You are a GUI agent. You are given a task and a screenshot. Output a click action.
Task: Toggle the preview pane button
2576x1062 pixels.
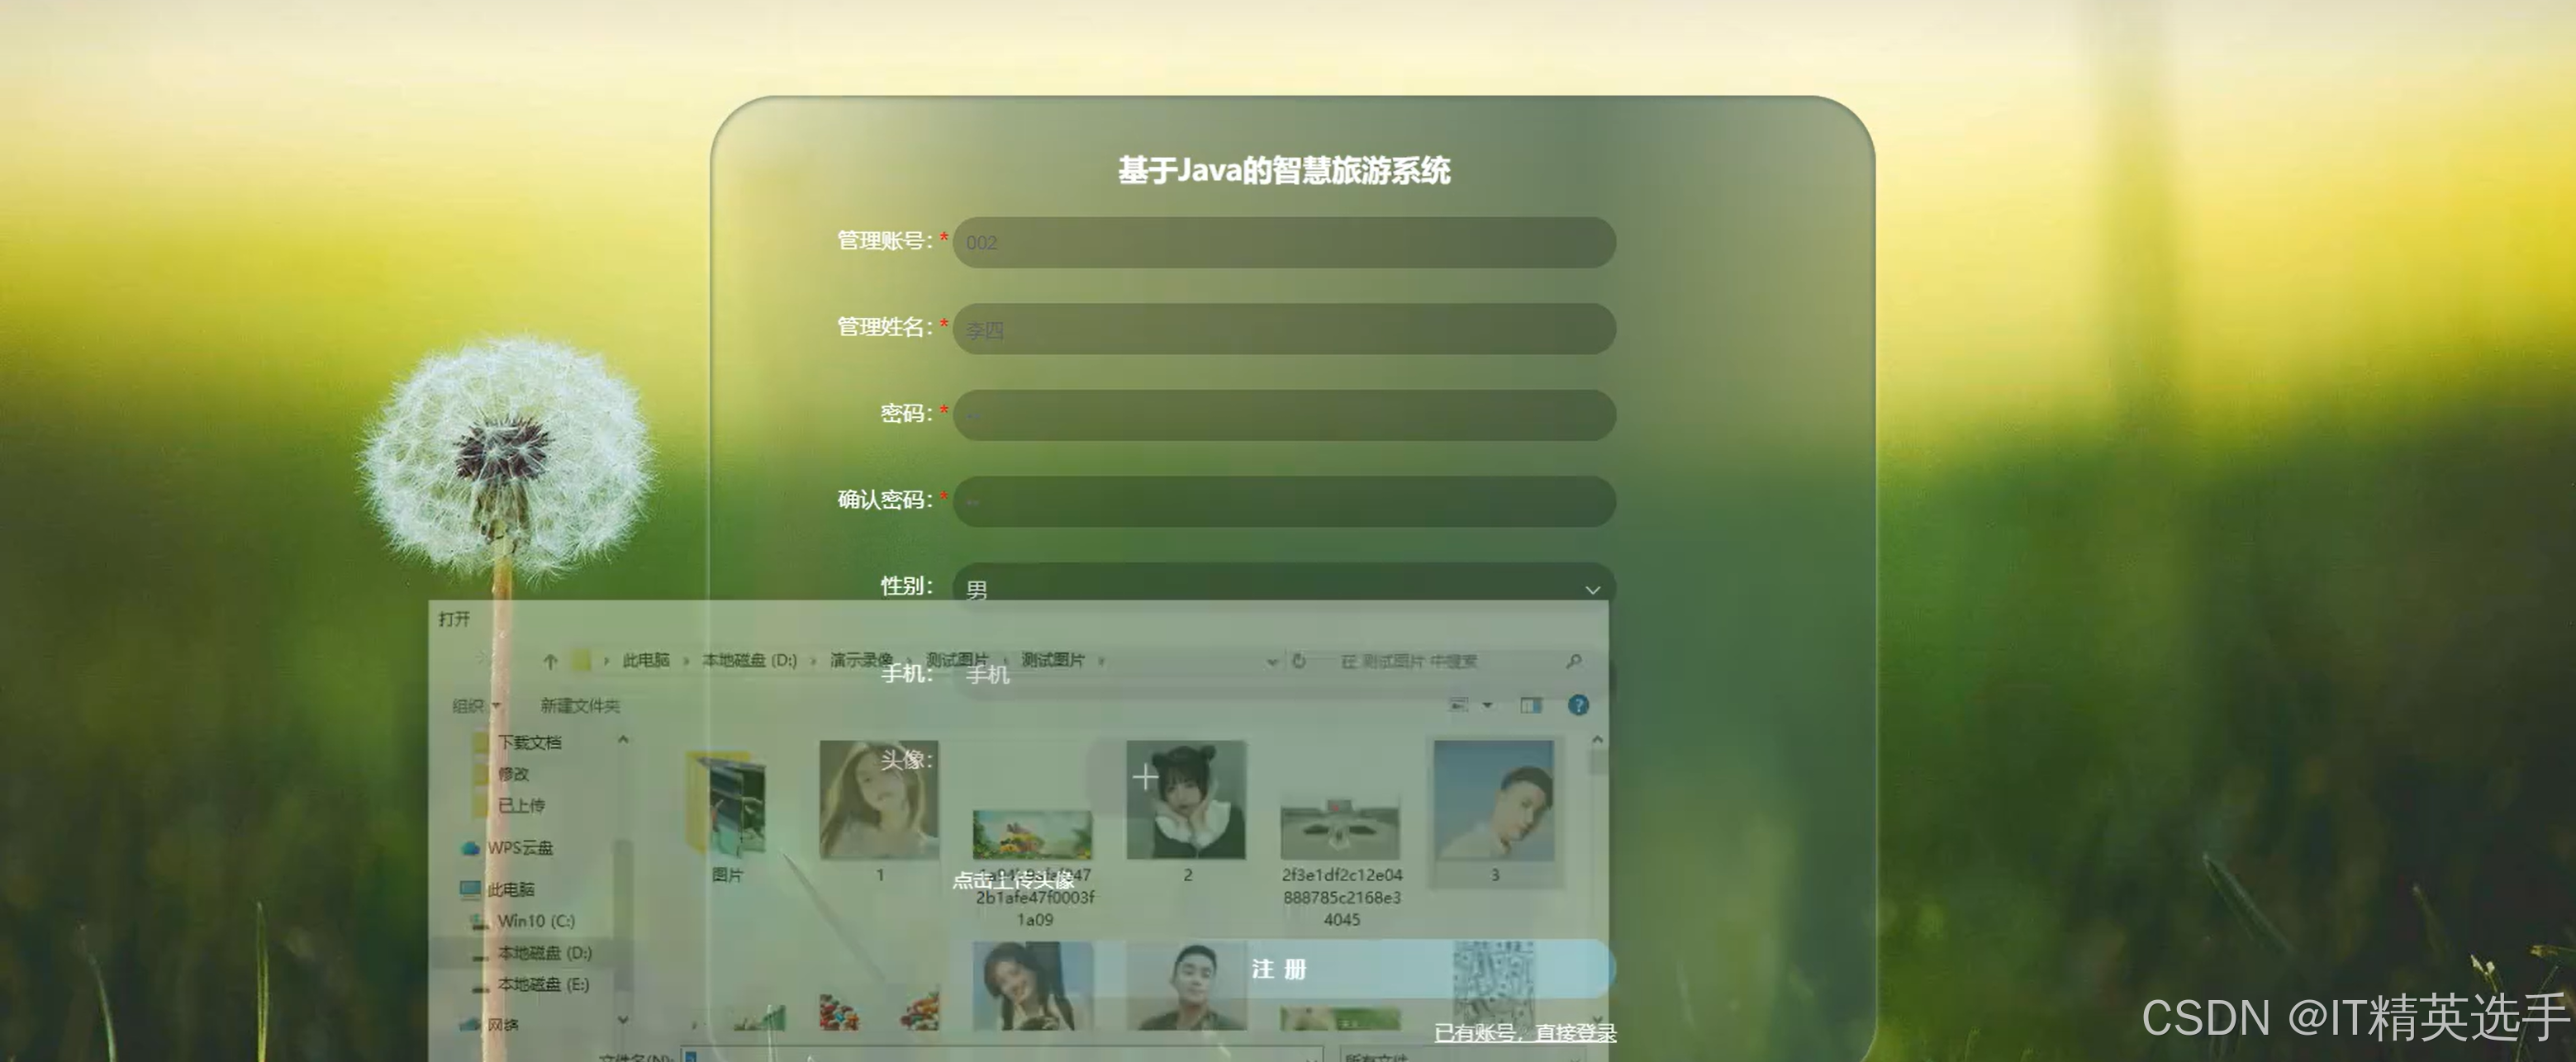(x=1530, y=705)
